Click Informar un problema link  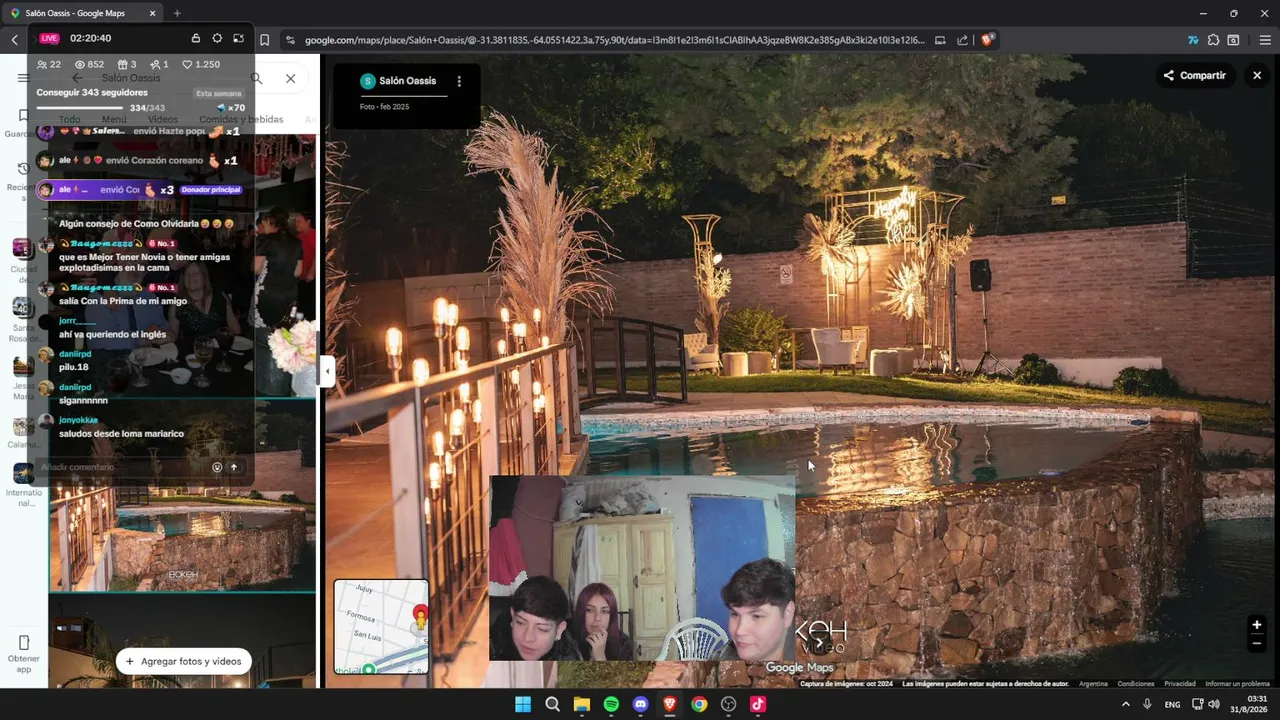pos(1237,684)
